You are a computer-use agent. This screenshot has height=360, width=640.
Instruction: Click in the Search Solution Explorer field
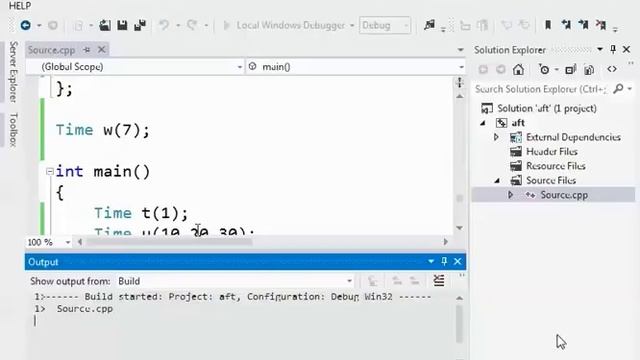pyautogui.click(x=541, y=89)
